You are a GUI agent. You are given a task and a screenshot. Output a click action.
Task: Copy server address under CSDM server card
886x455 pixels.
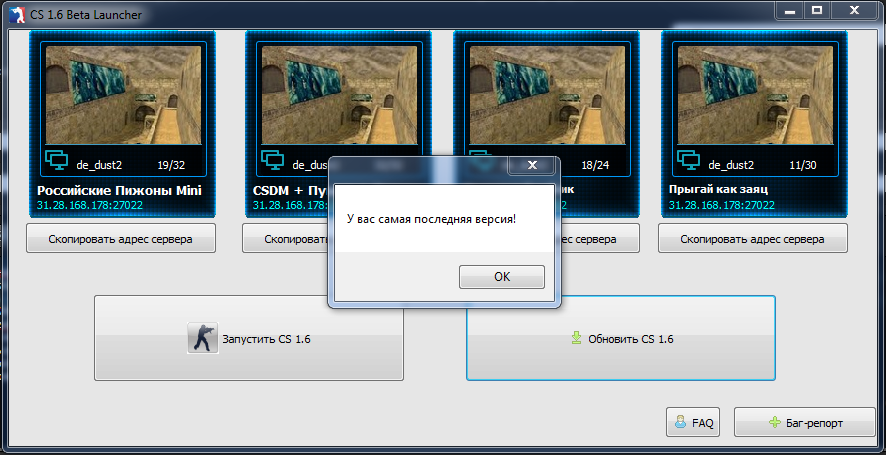click(x=285, y=238)
